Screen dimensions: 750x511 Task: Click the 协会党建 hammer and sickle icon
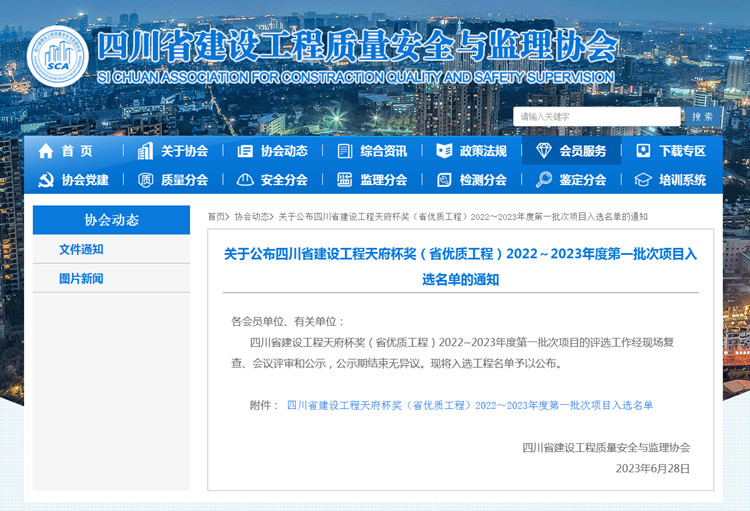pyautogui.click(x=45, y=180)
